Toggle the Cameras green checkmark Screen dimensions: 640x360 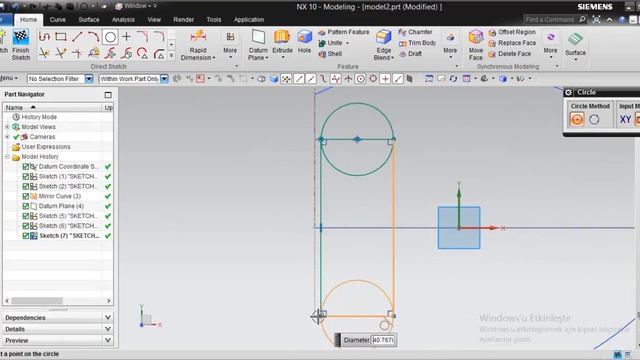16,137
